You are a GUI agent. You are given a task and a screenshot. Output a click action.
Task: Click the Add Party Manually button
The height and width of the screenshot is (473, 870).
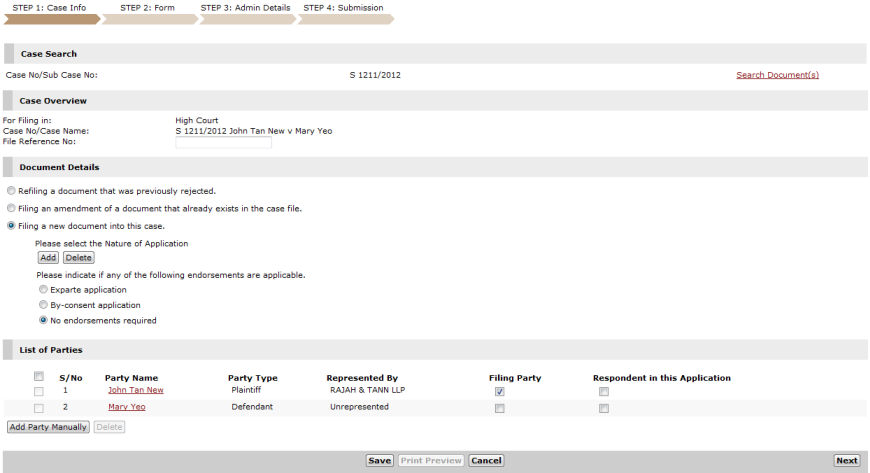pos(48,427)
